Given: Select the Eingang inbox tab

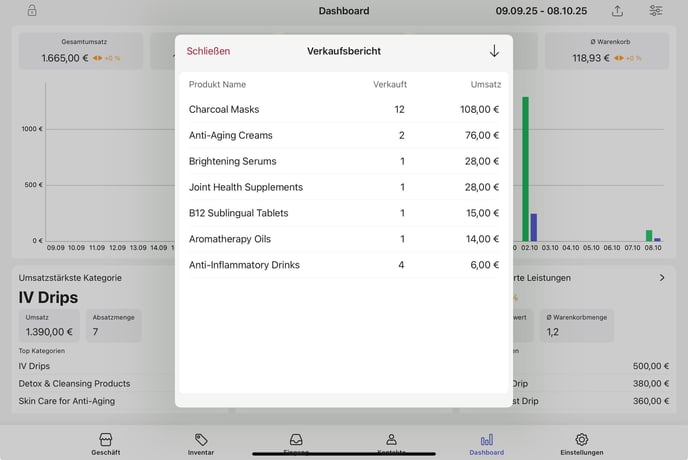Looking at the screenshot, I should [296, 441].
